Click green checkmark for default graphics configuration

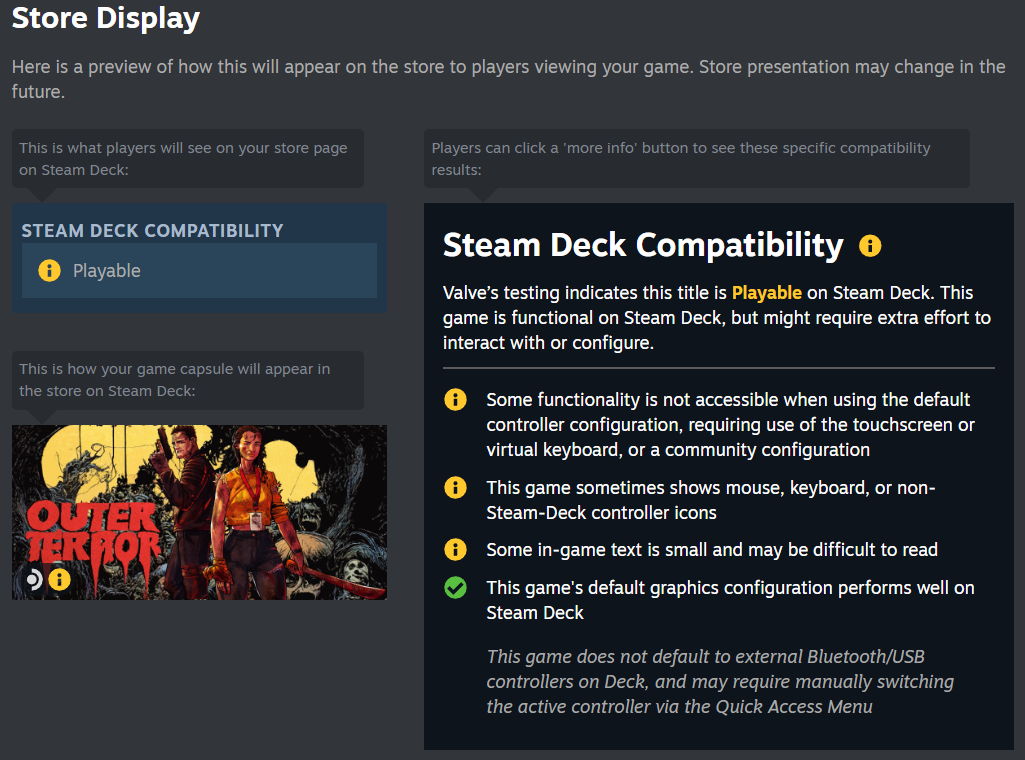click(455, 587)
